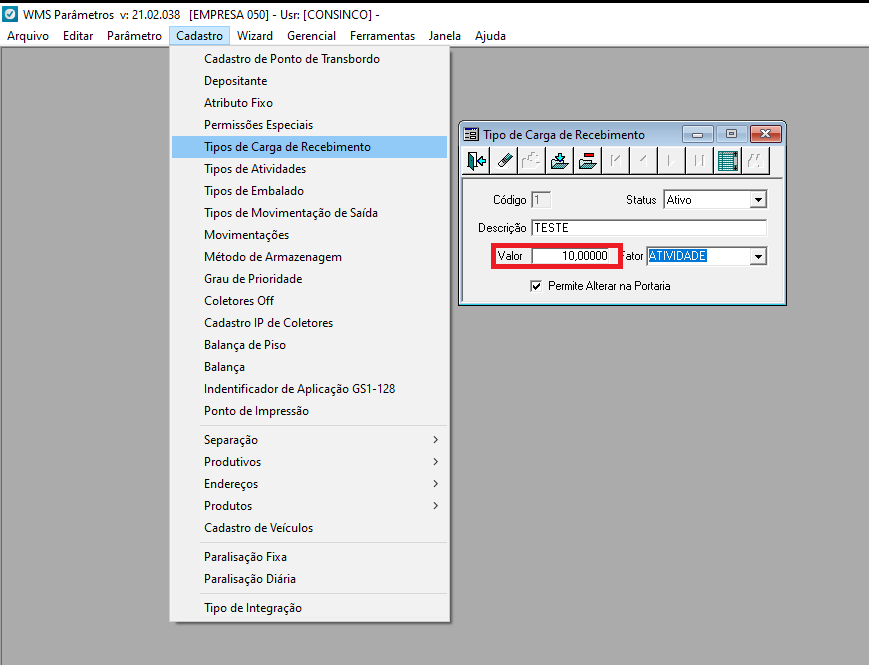Minimize the Tipo de Carga de Recebimento window
871x667 pixels.
tap(698, 134)
